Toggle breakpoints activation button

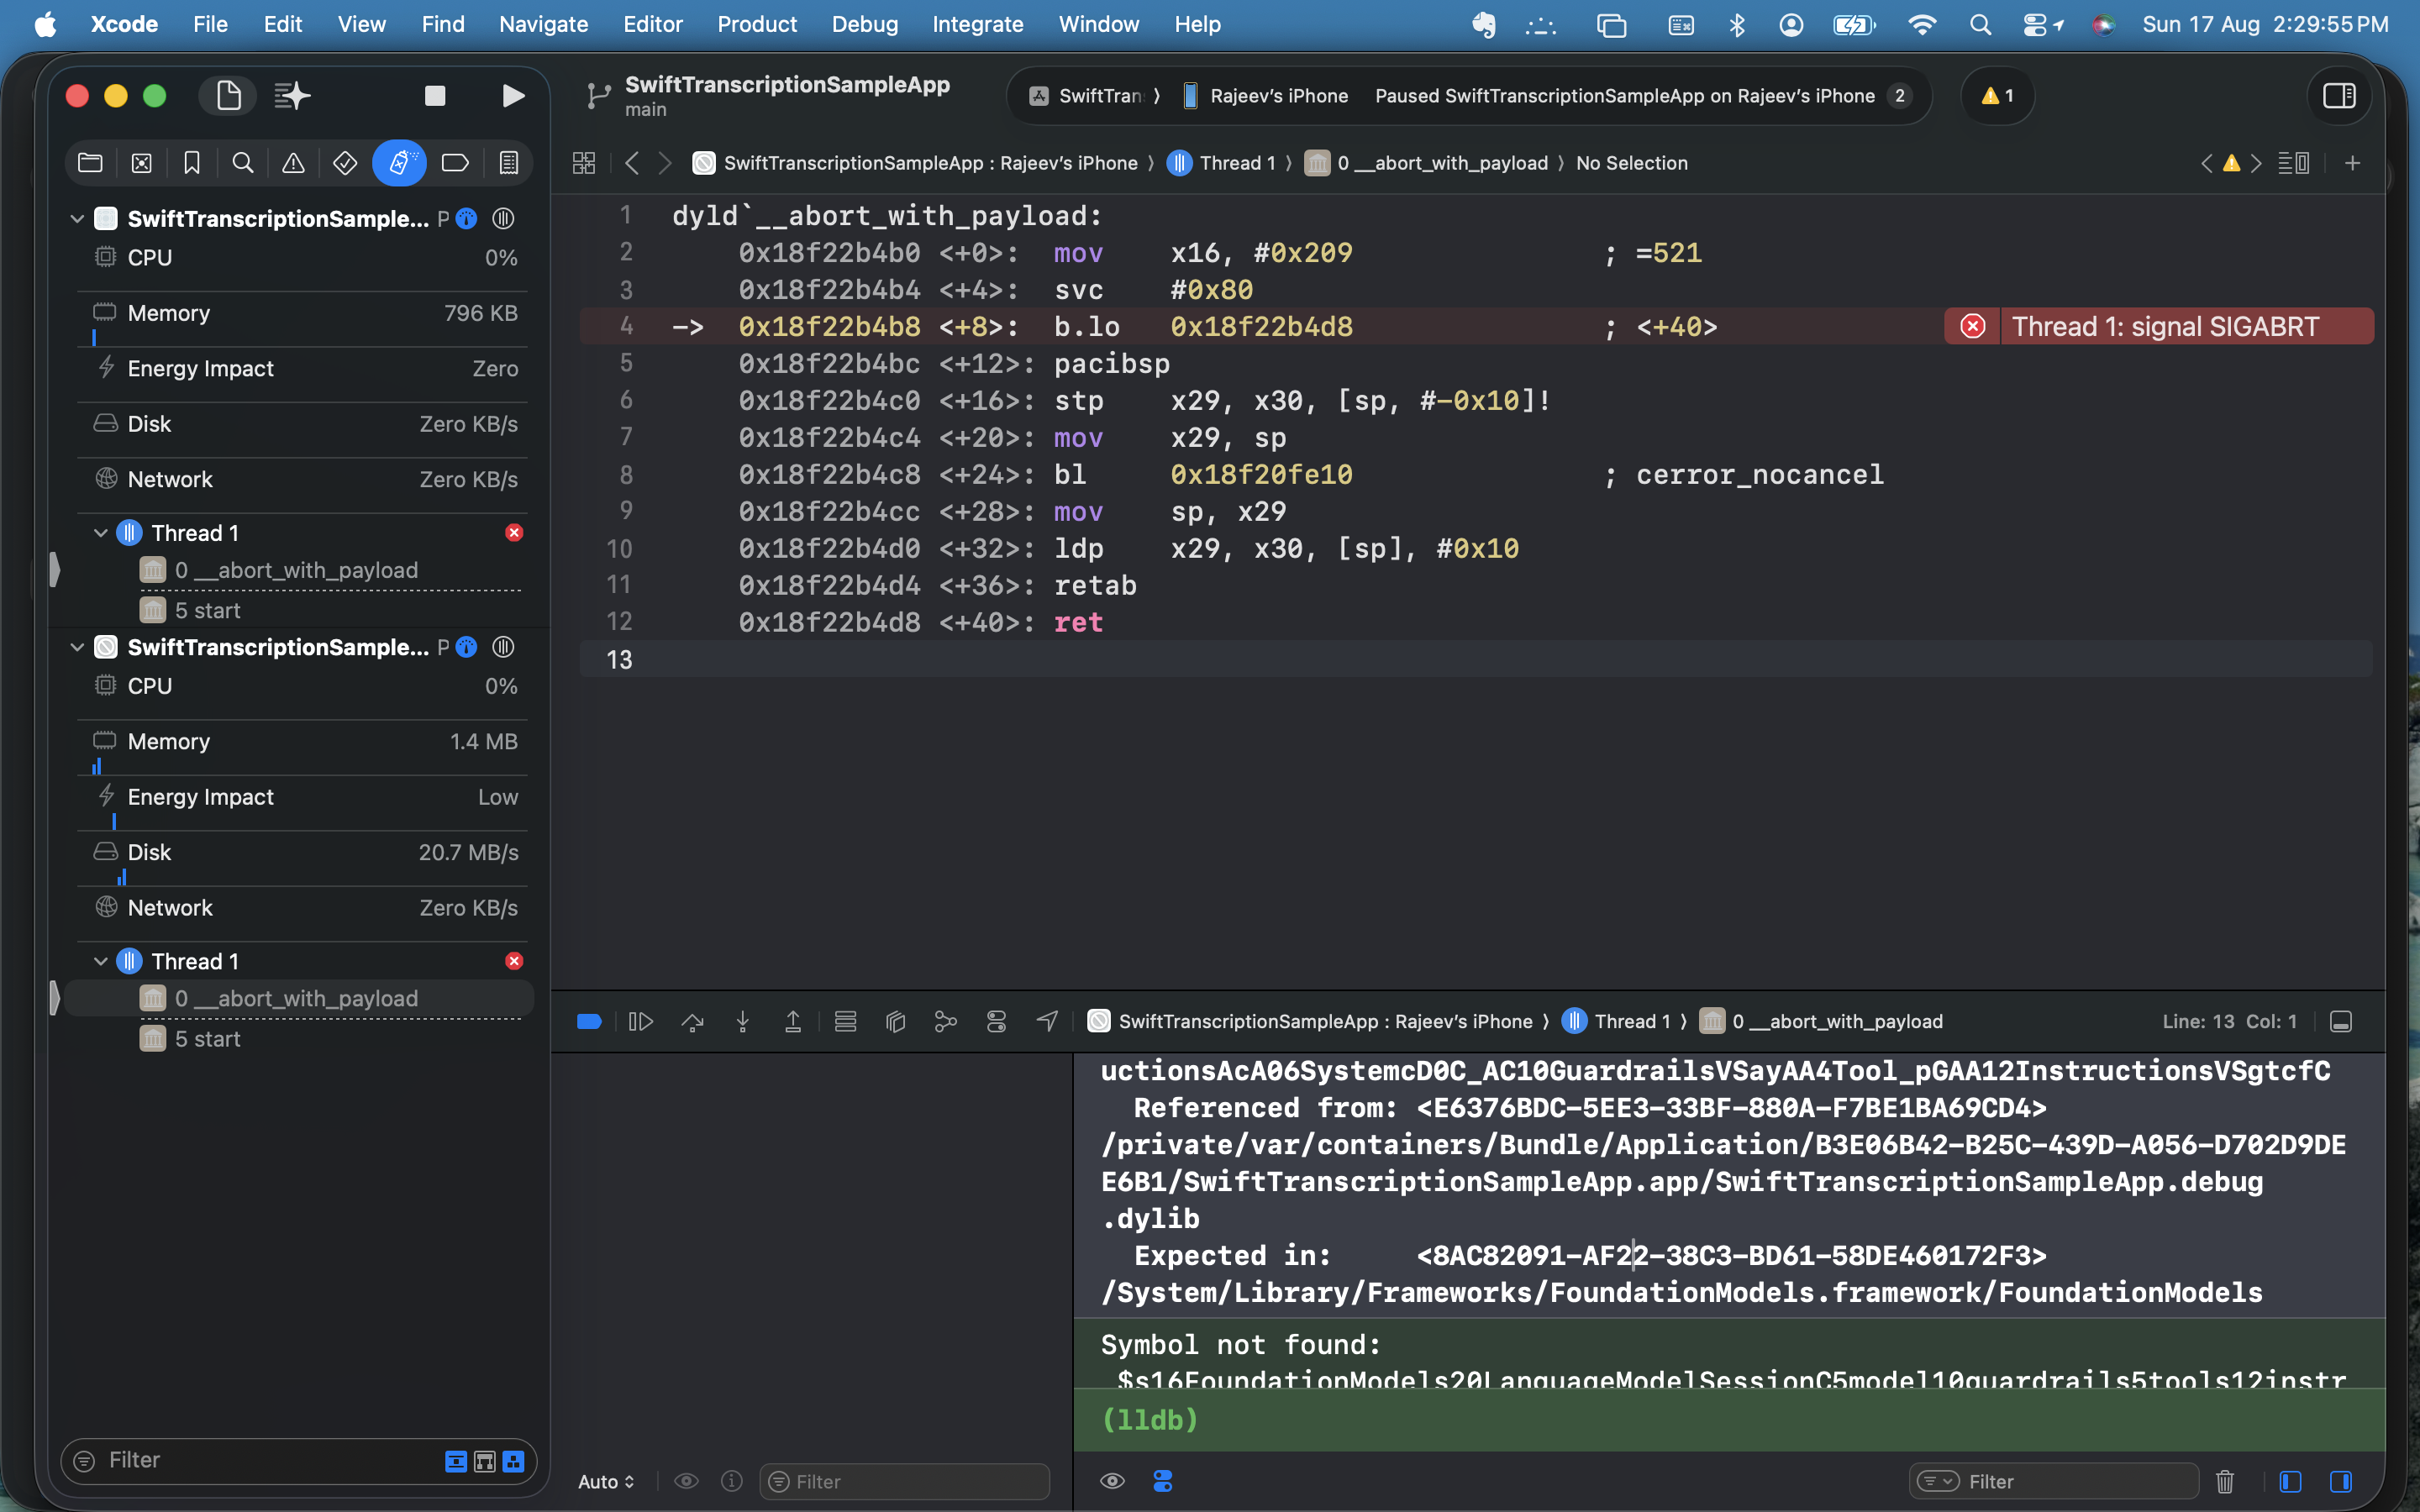pos(589,1021)
